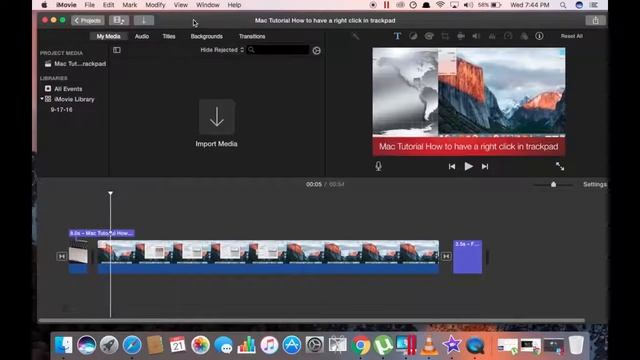The width and height of the screenshot is (640, 360).
Task: Switch to the Audio tab
Action: 142,36
